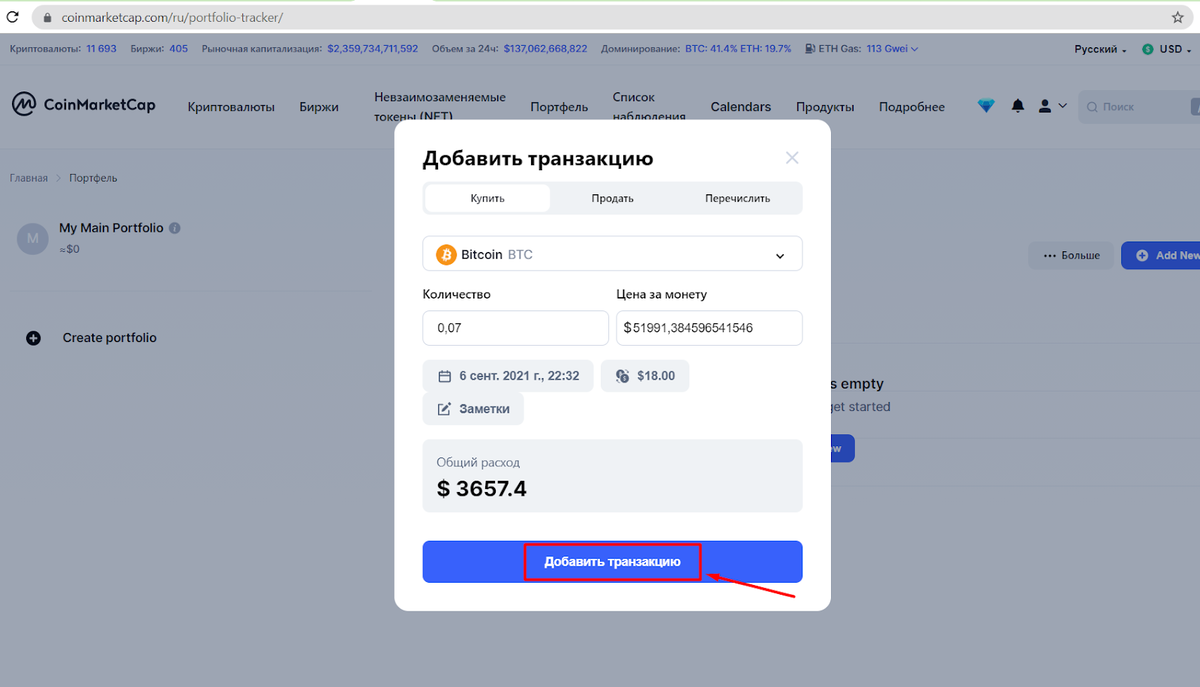This screenshot has height=687, width=1200.
Task: Click the My Main Portfolio avatar
Action: click(x=33, y=238)
